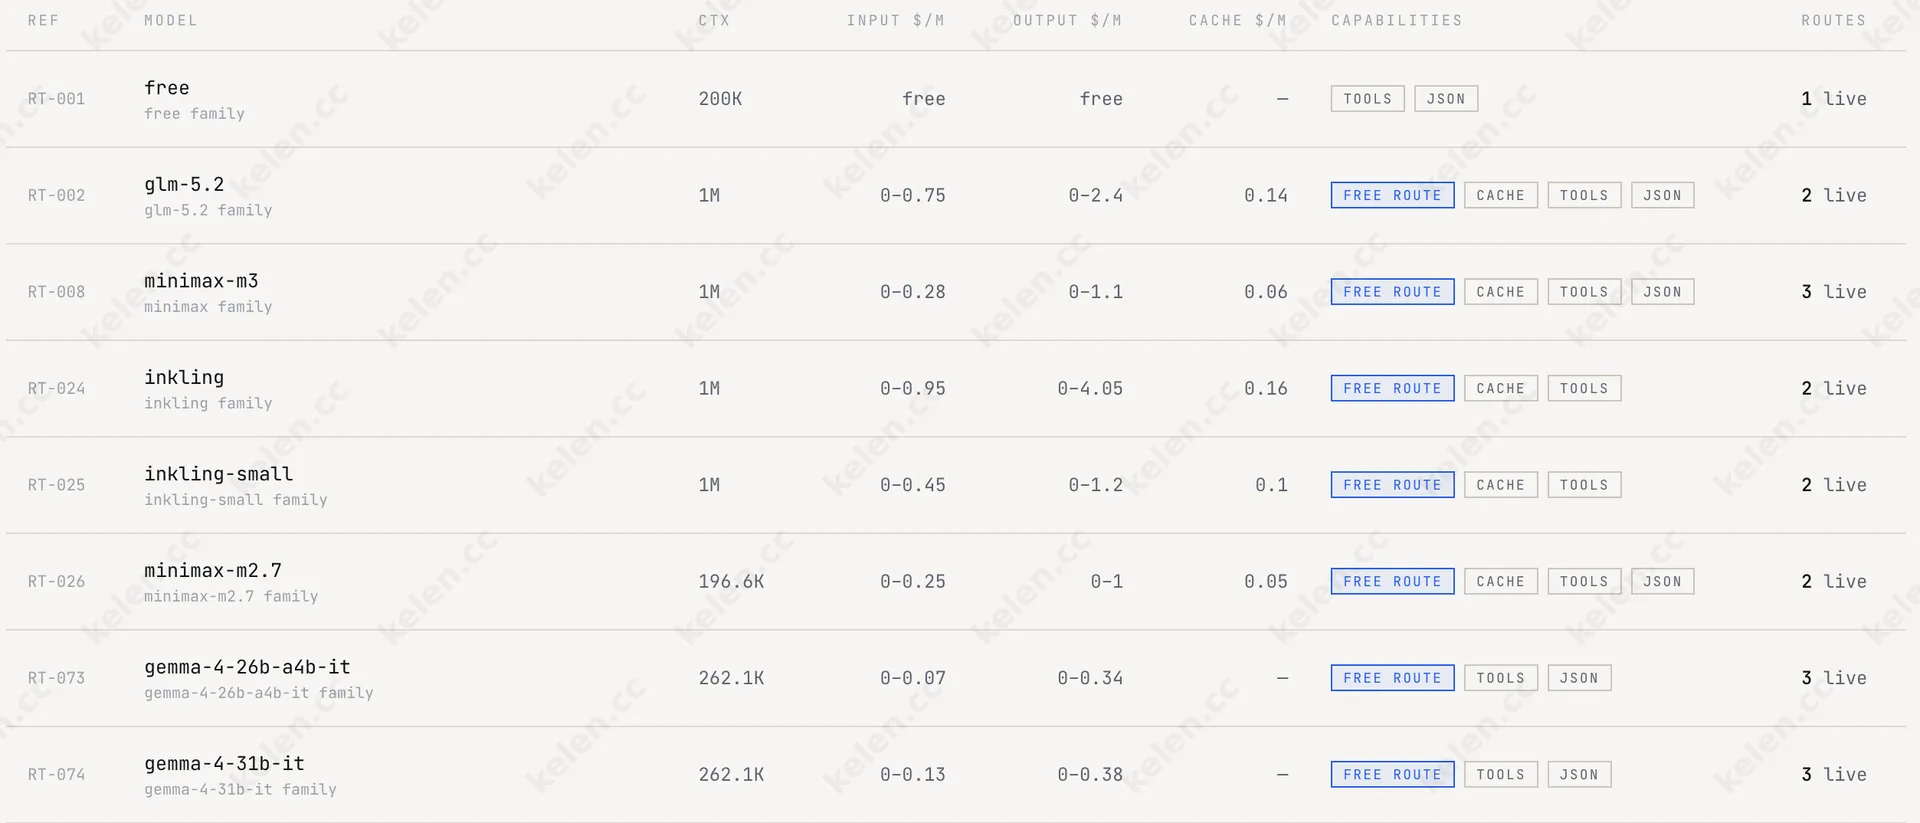Select the inkling-small model name
1920x823 pixels.
tap(218, 474)
